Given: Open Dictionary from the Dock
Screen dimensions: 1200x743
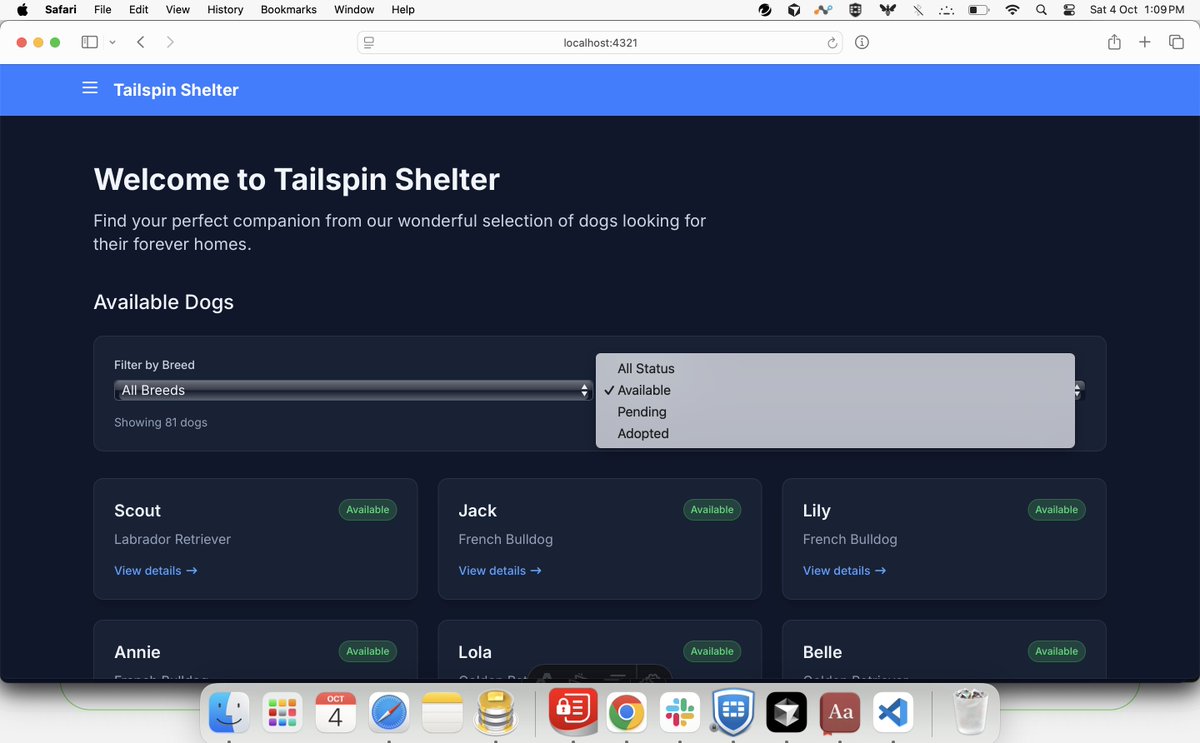Looking at the screenshot, I should pos(841,713).
